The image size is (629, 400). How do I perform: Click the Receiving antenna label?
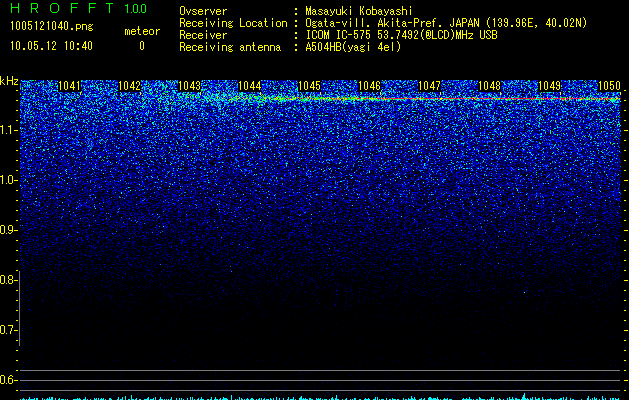230,47
